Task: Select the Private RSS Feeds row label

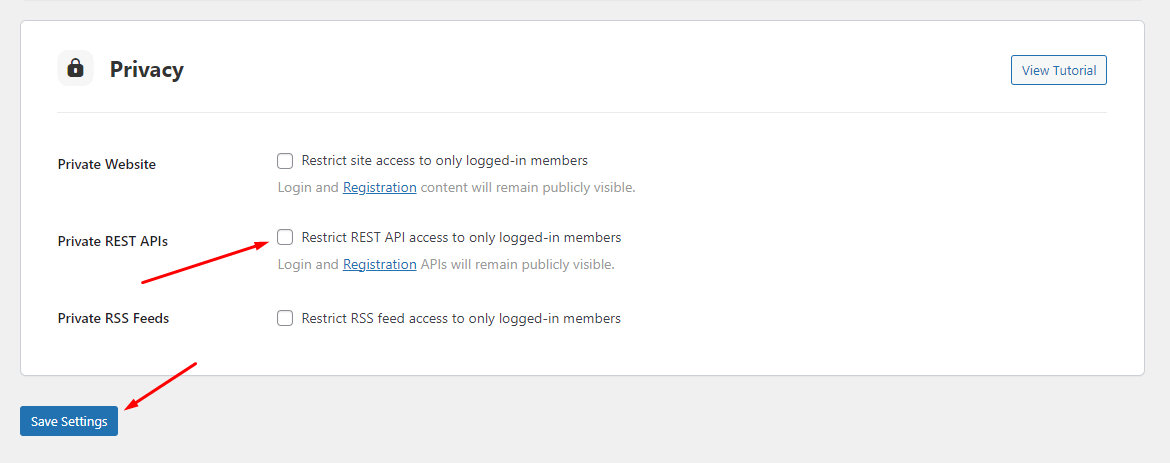Action: pyautogui.click(x=113, y=319)
